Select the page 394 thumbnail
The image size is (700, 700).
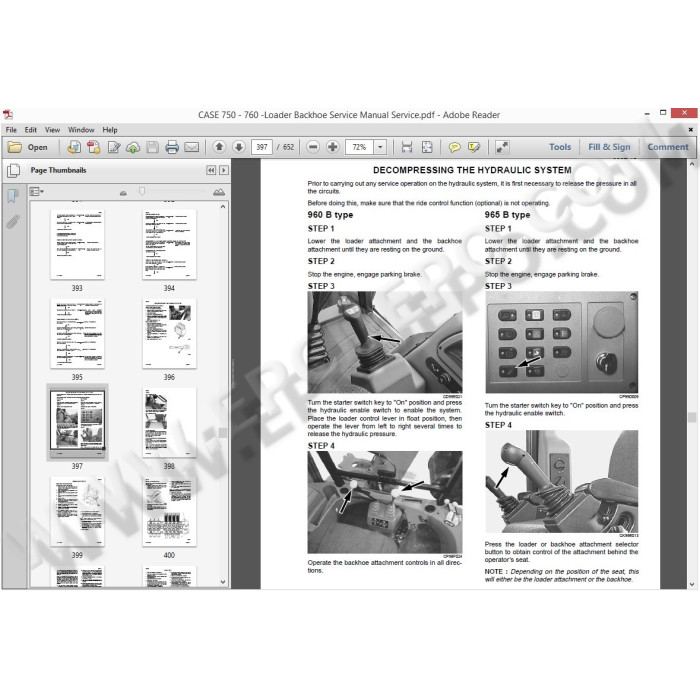pyautogui.click(x=169, y=245)
